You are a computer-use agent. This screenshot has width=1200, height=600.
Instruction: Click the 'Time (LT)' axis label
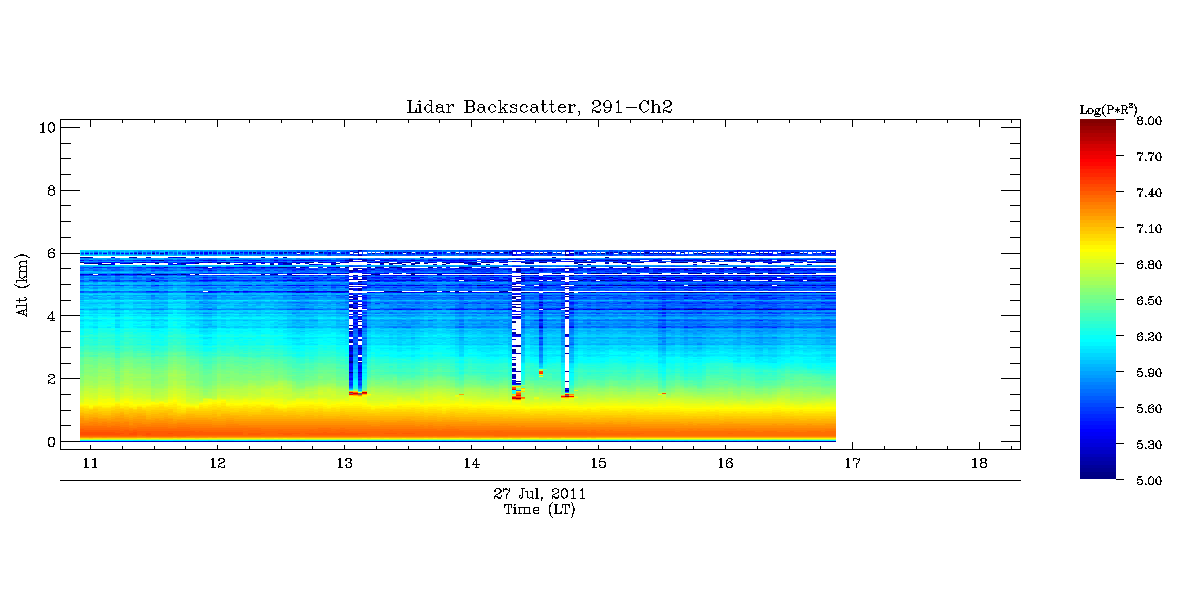pyautogui.click(x=539, y=509)
